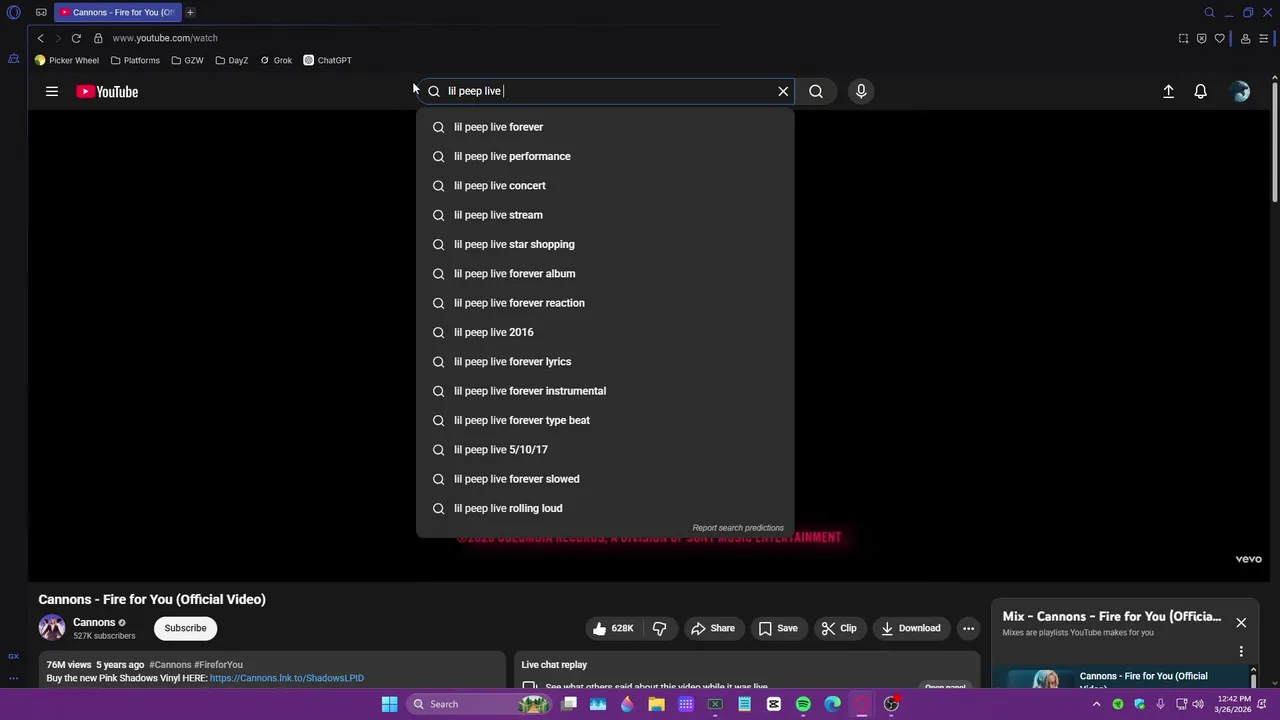Create a Clip with the scissors button
Viewport: 1280px width, 720px height.
coord(838,628)
